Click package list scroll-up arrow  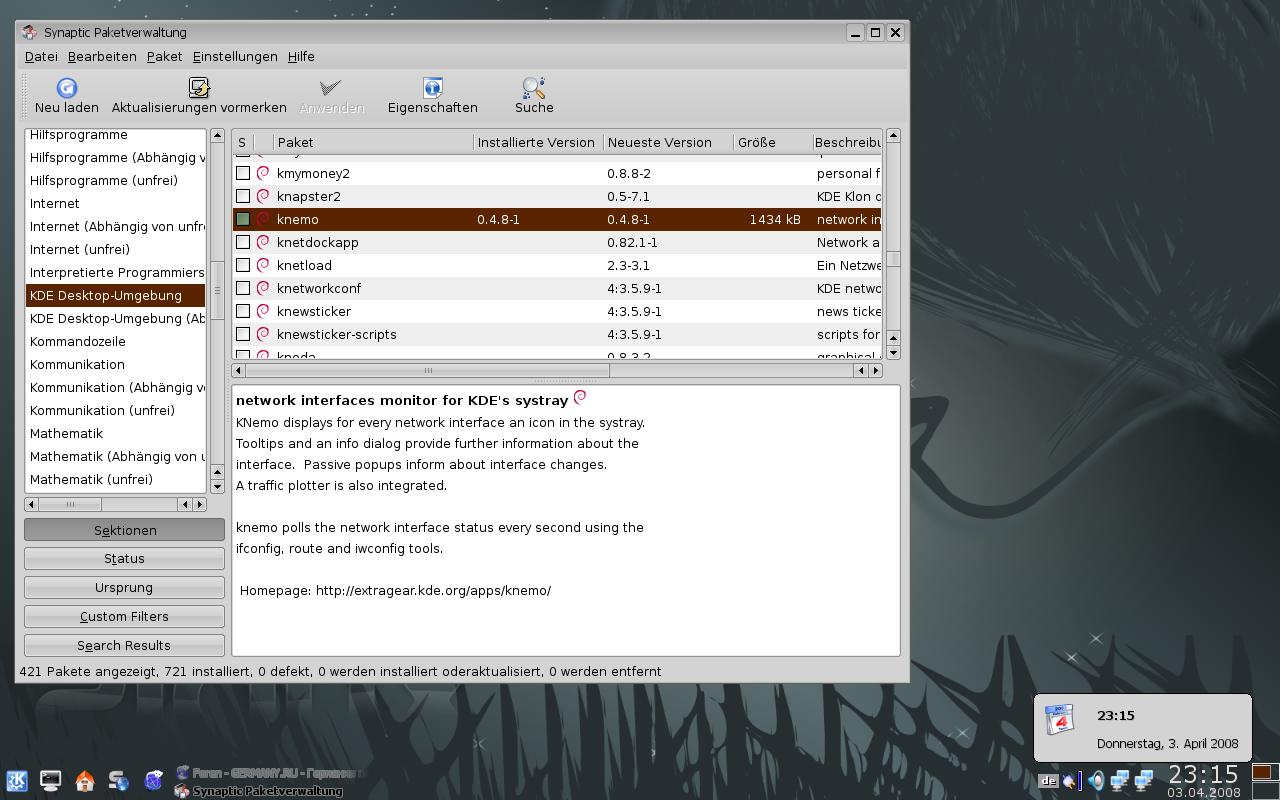point(894,136)
